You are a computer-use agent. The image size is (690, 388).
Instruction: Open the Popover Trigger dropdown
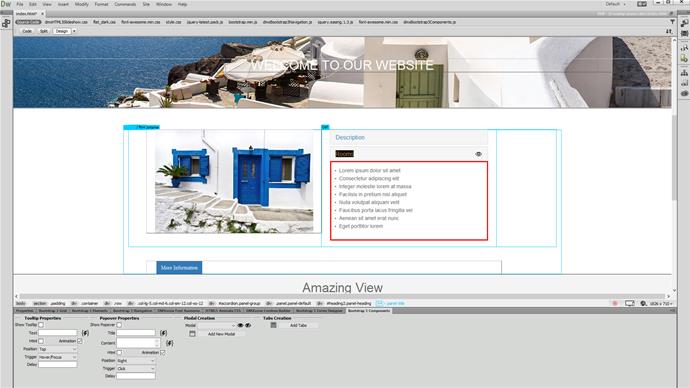[x=136, y=369]
